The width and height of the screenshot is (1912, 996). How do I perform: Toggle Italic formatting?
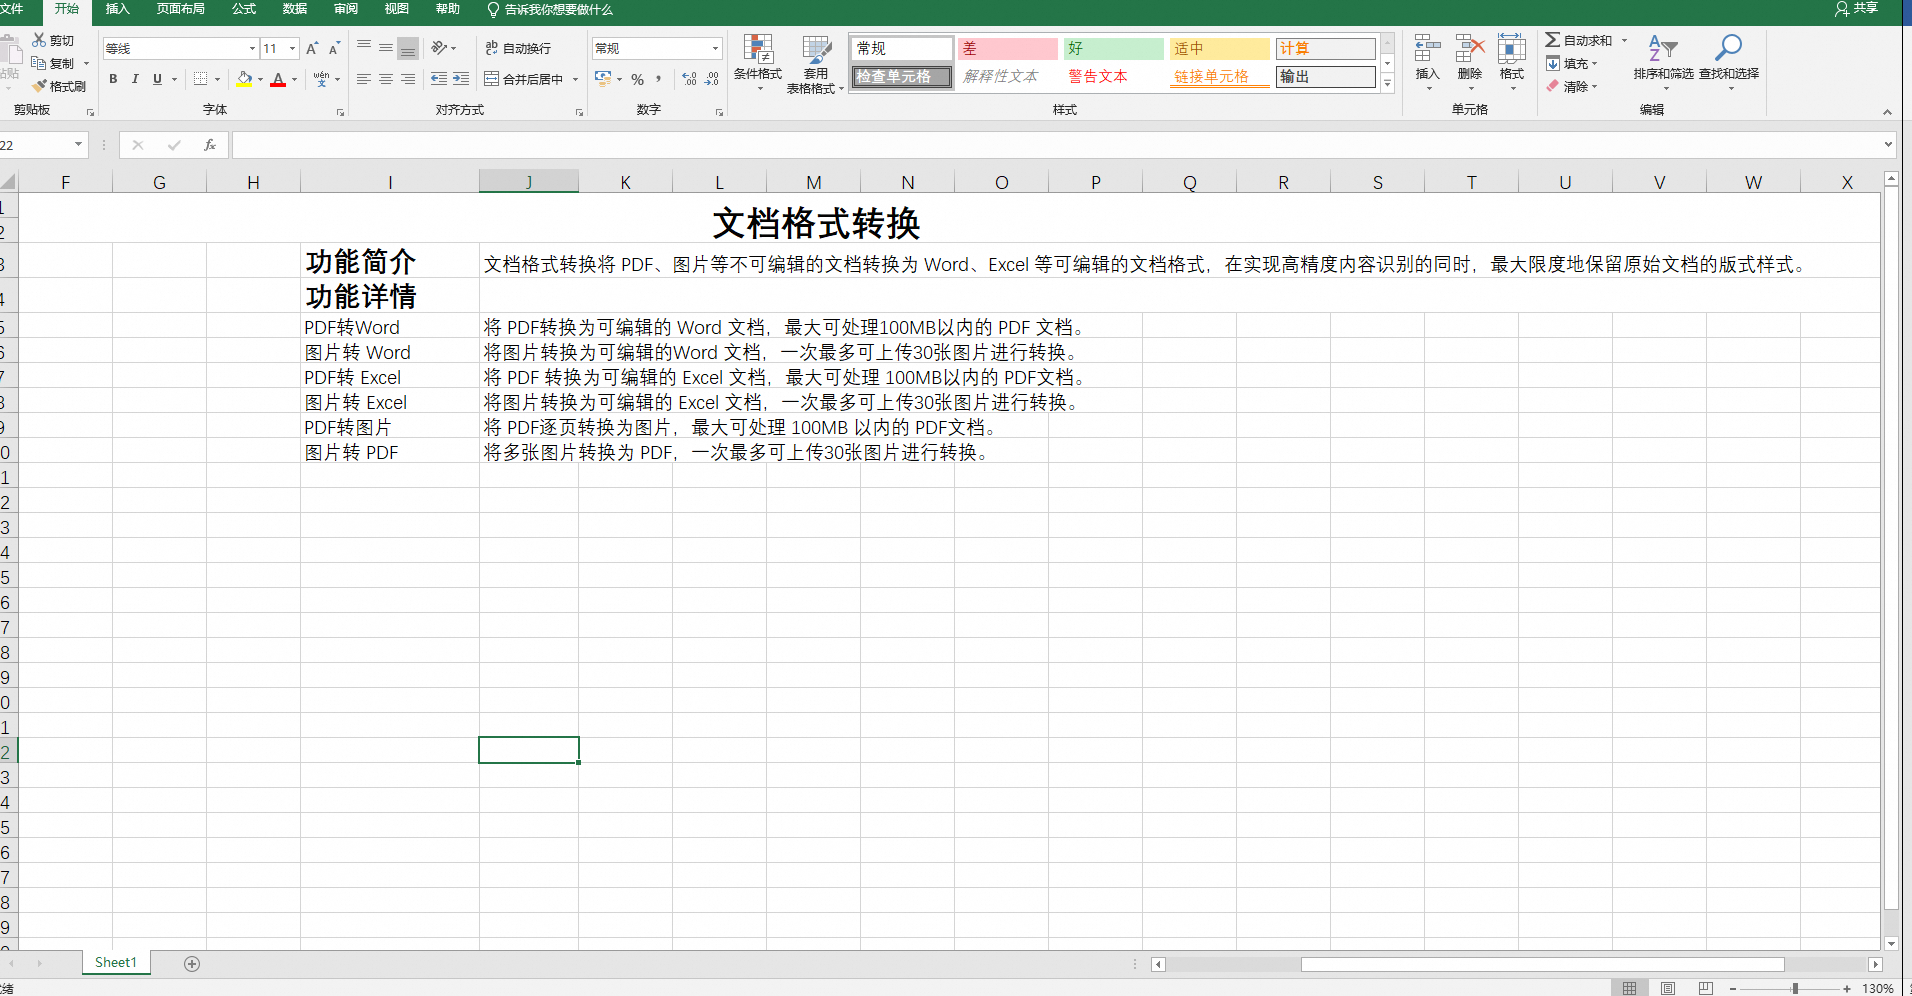click(135, 79)
